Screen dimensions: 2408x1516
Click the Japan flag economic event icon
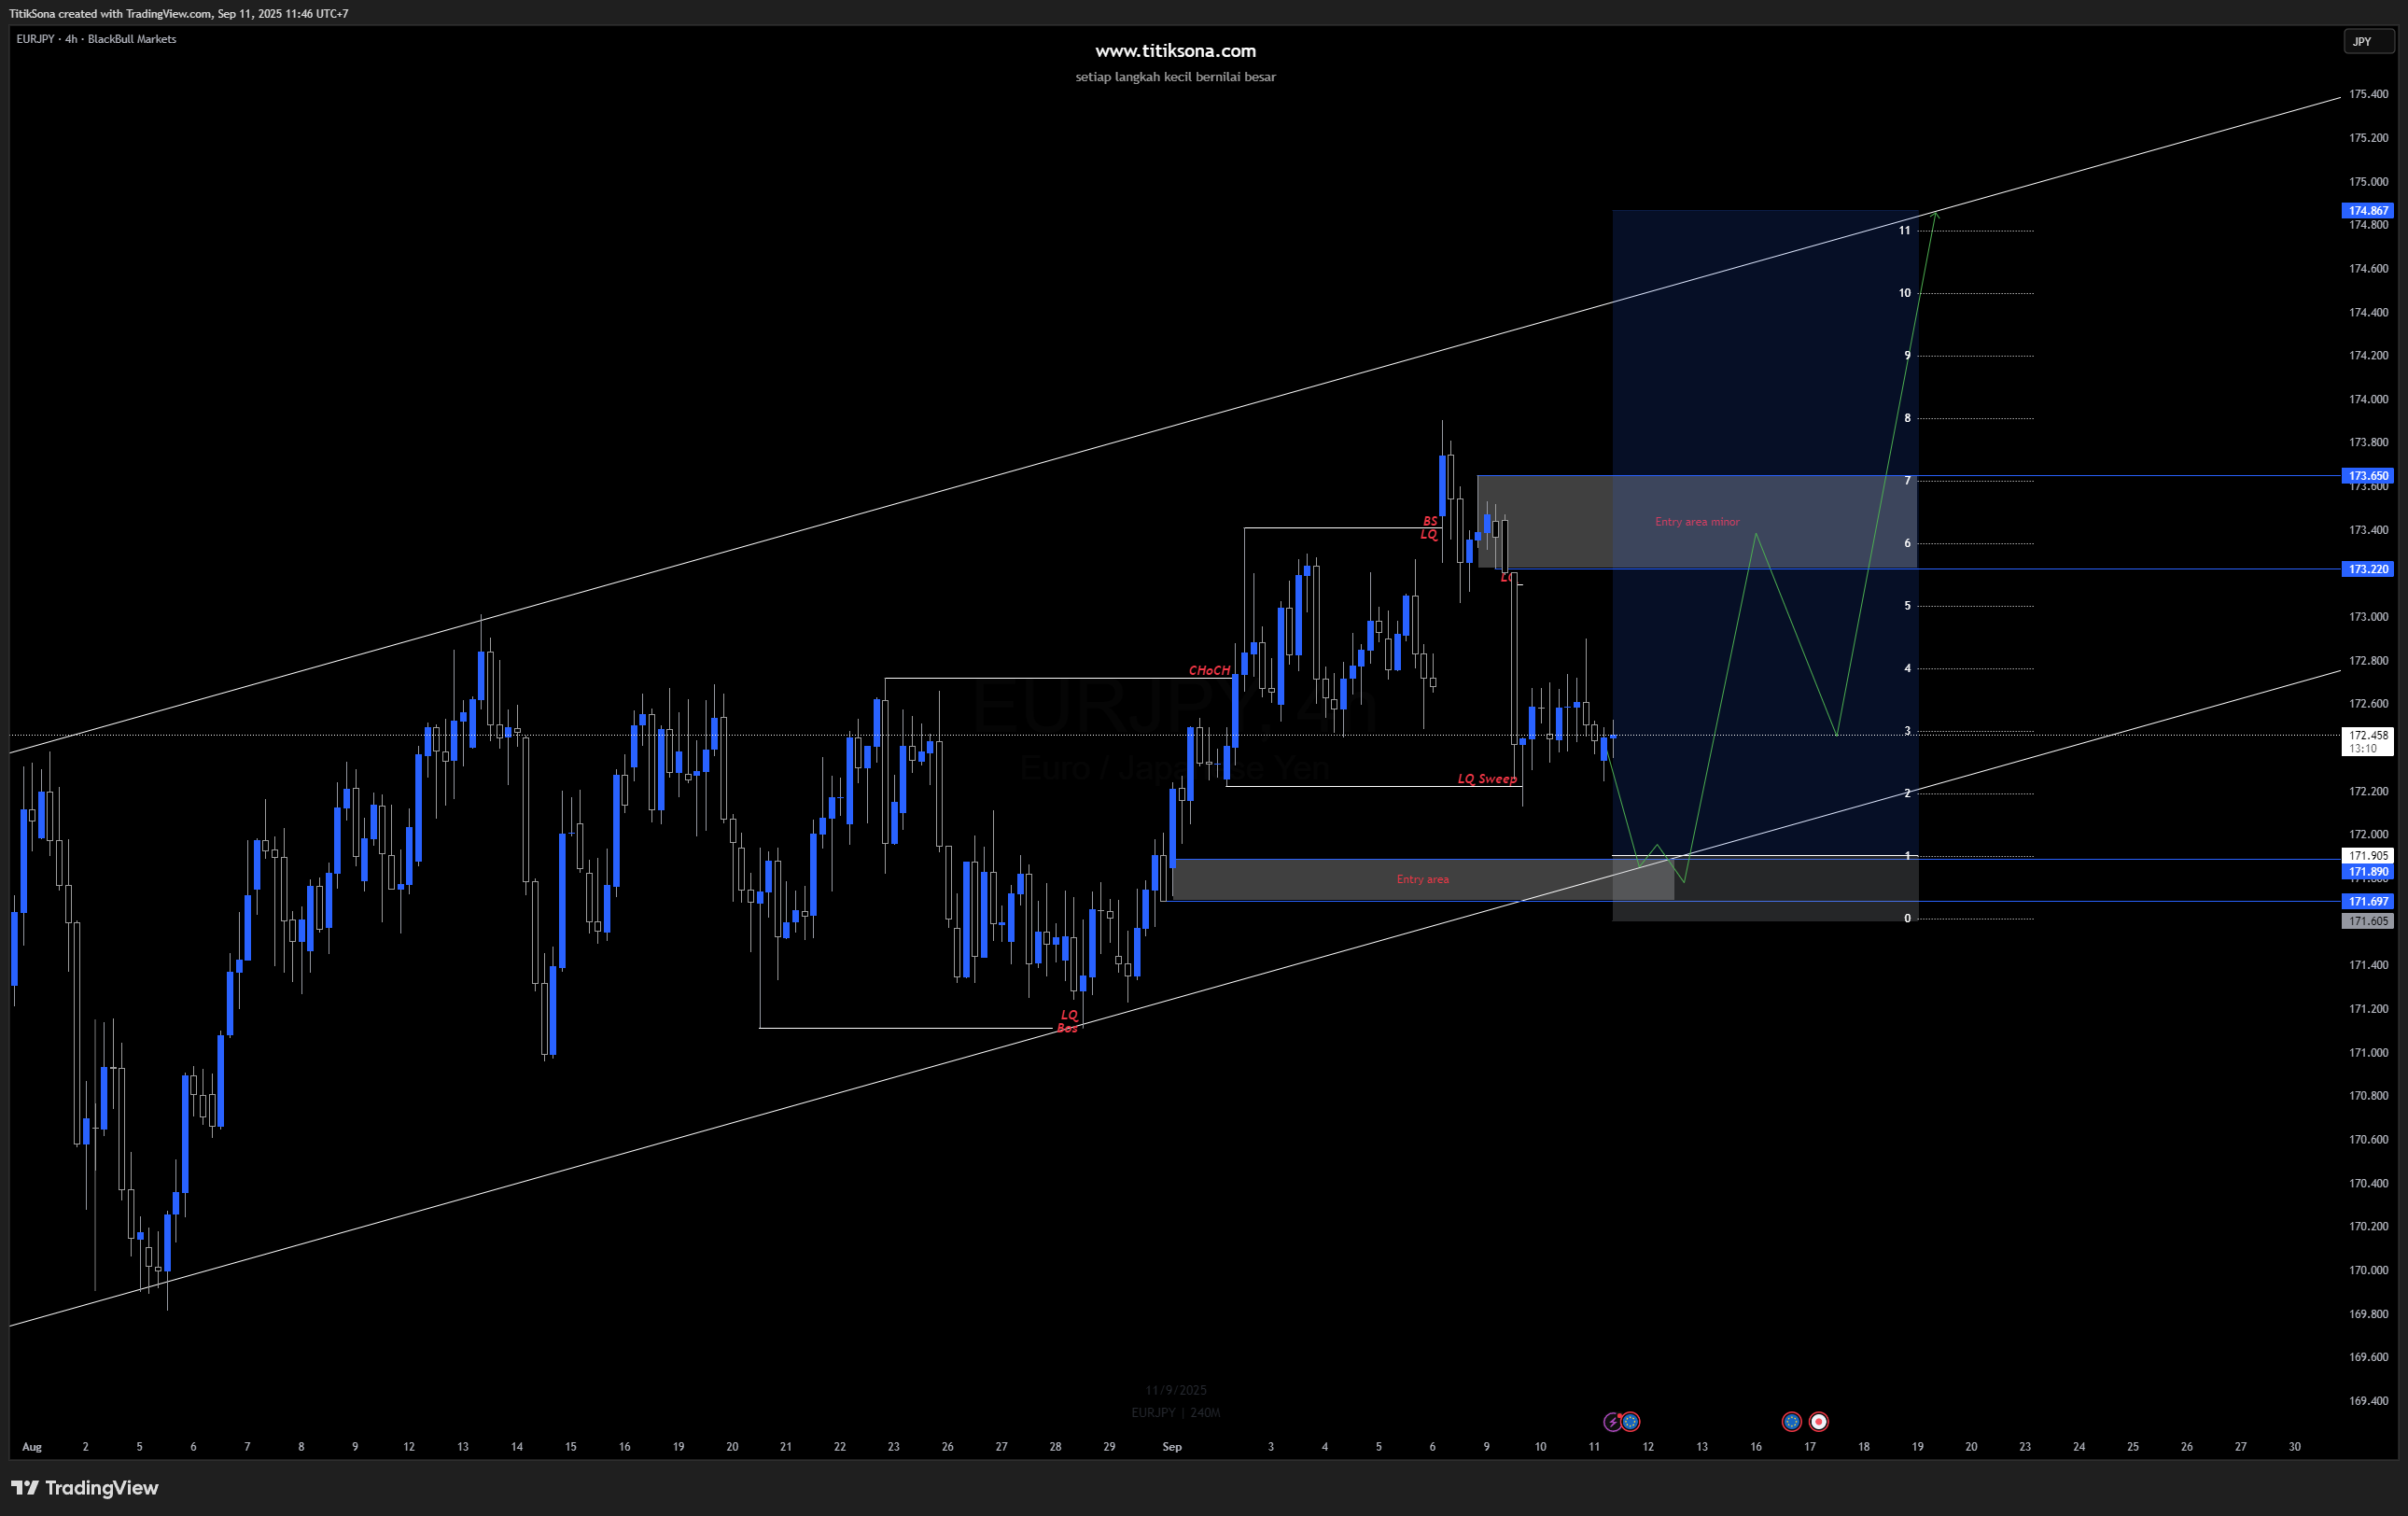point(1819,1421)
